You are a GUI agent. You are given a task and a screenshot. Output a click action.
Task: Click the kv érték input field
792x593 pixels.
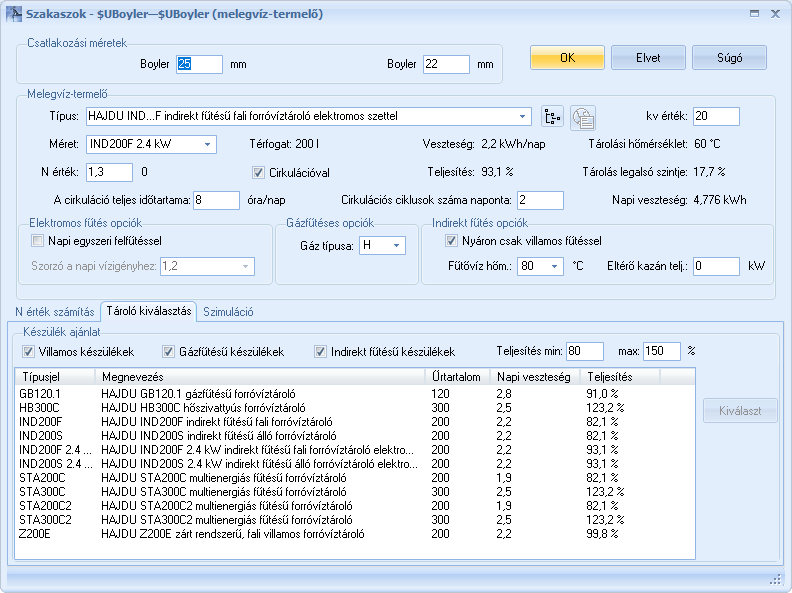coord(716,116)
